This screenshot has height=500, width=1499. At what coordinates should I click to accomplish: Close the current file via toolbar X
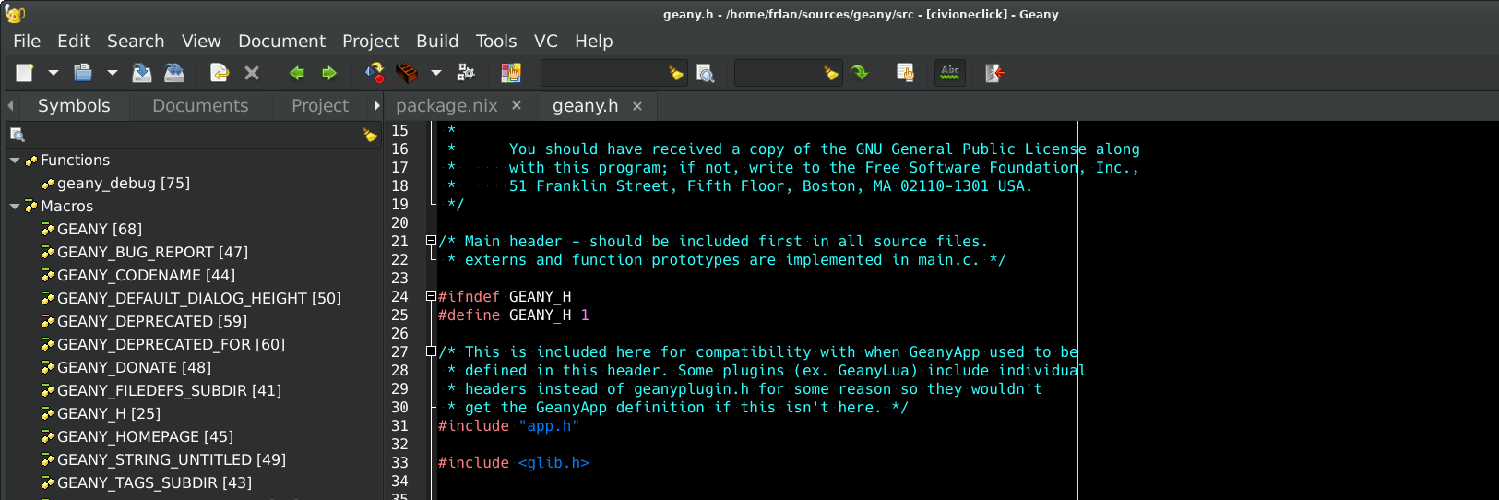point(252,73)
